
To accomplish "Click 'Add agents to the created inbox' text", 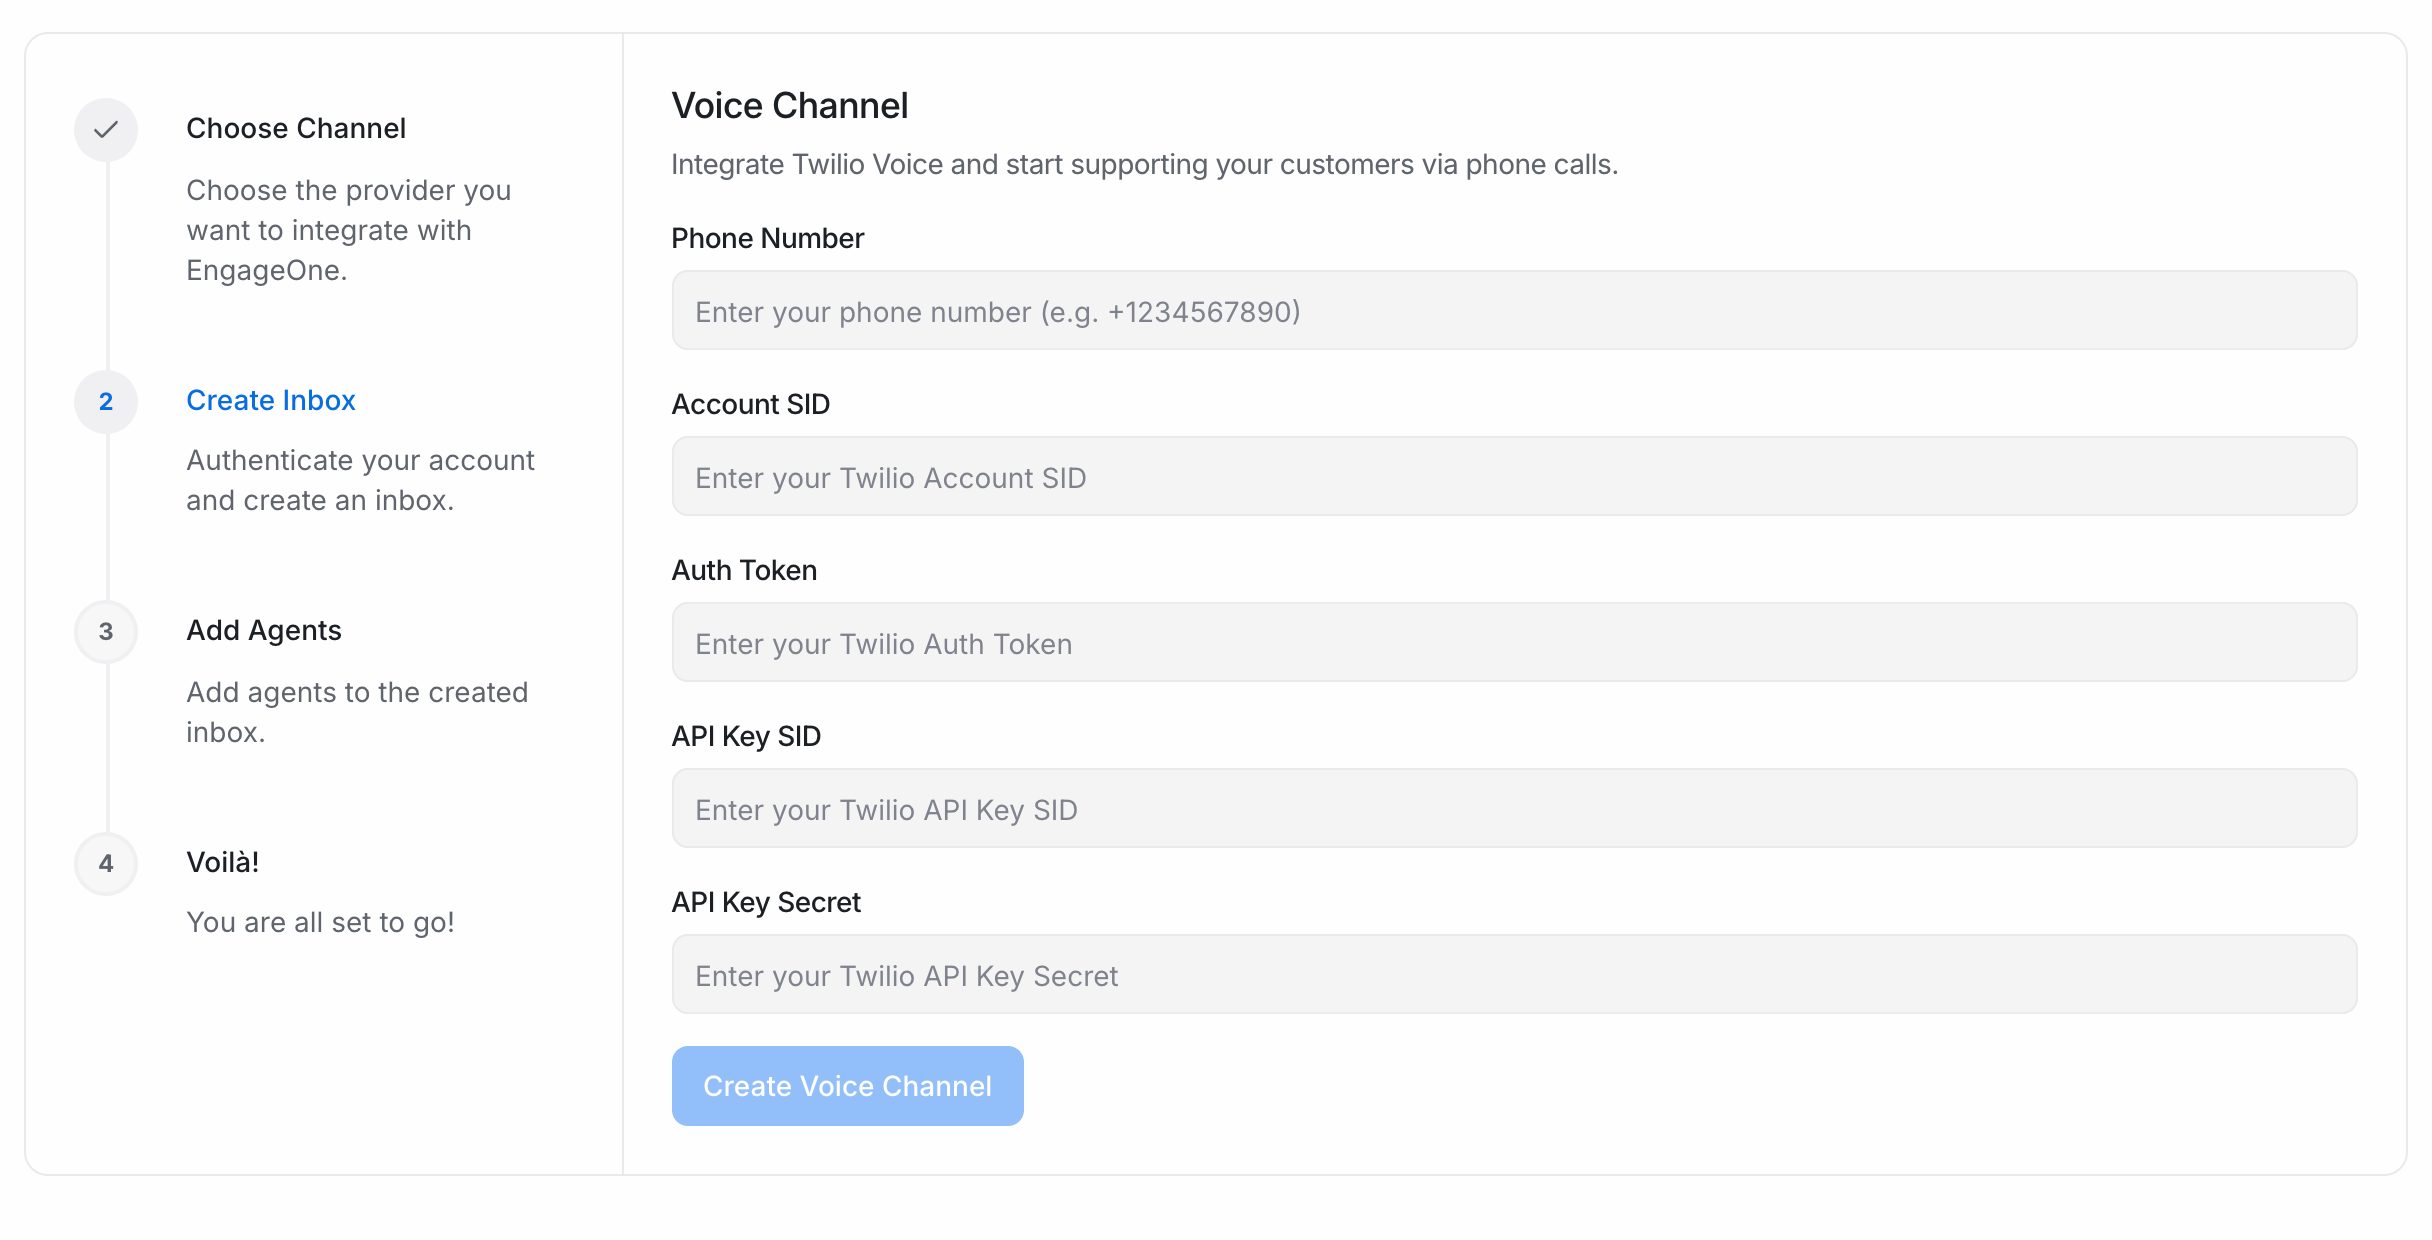I will [357, 712].
